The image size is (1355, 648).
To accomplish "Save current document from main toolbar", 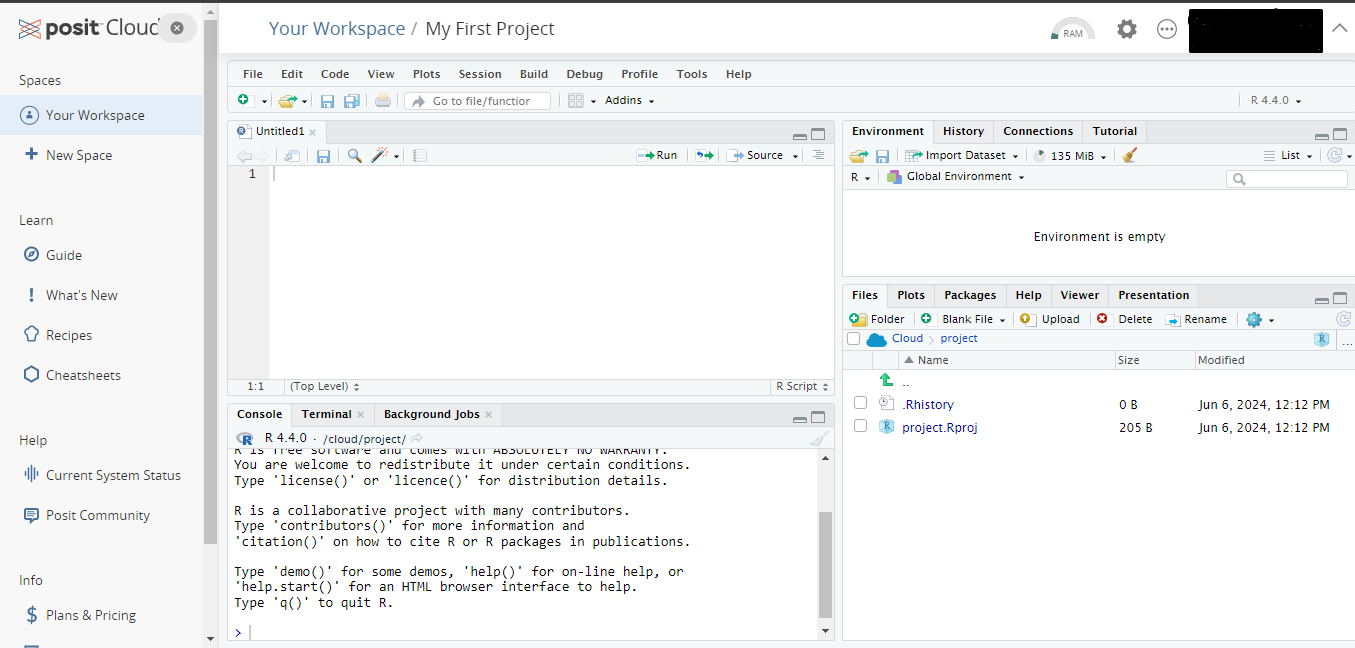I will (327, 101).
